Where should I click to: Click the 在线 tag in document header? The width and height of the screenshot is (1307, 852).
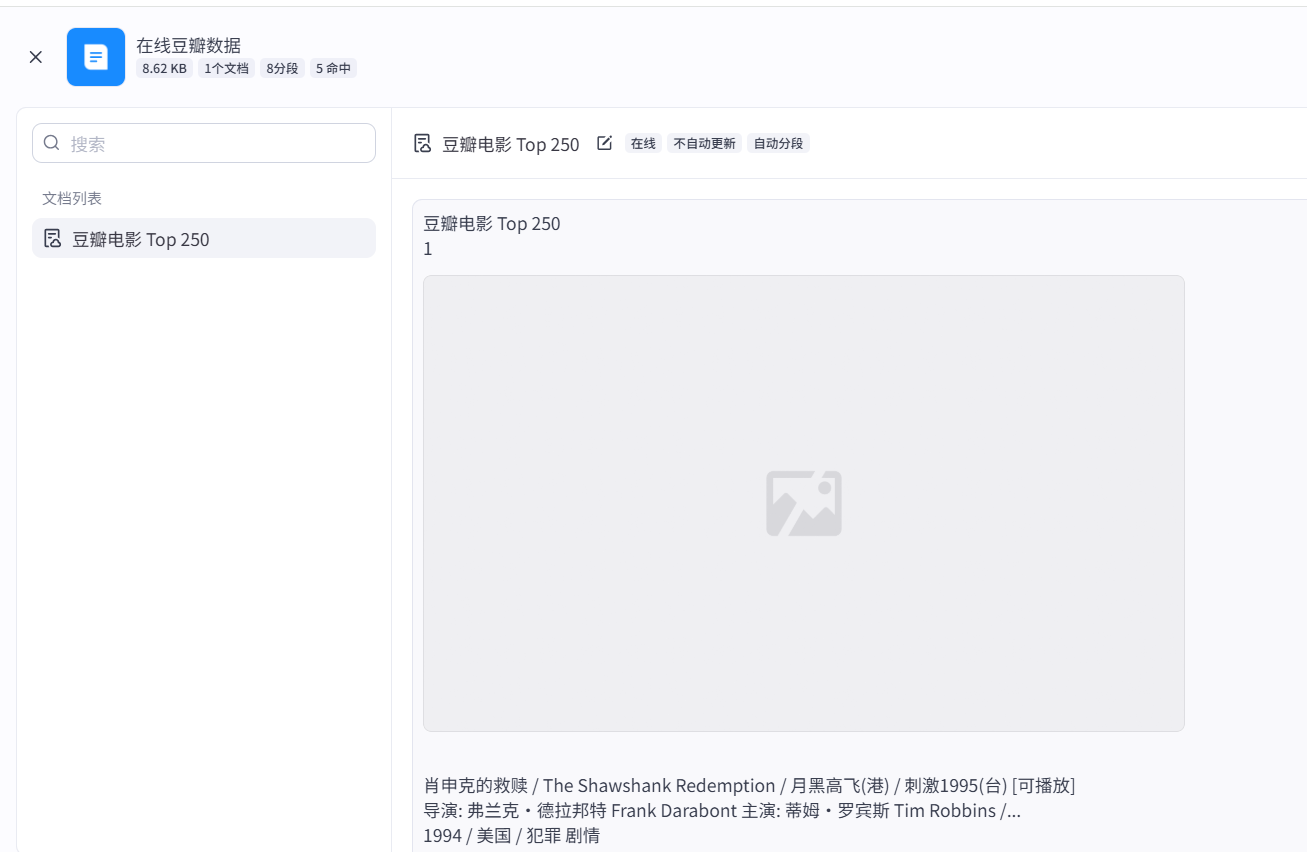coord(643,143)
